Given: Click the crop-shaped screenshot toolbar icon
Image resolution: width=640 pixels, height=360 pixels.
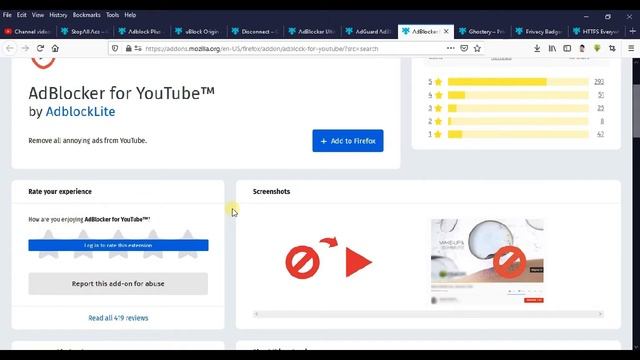Looking at the screenshot, I should (x=612, y=49).
